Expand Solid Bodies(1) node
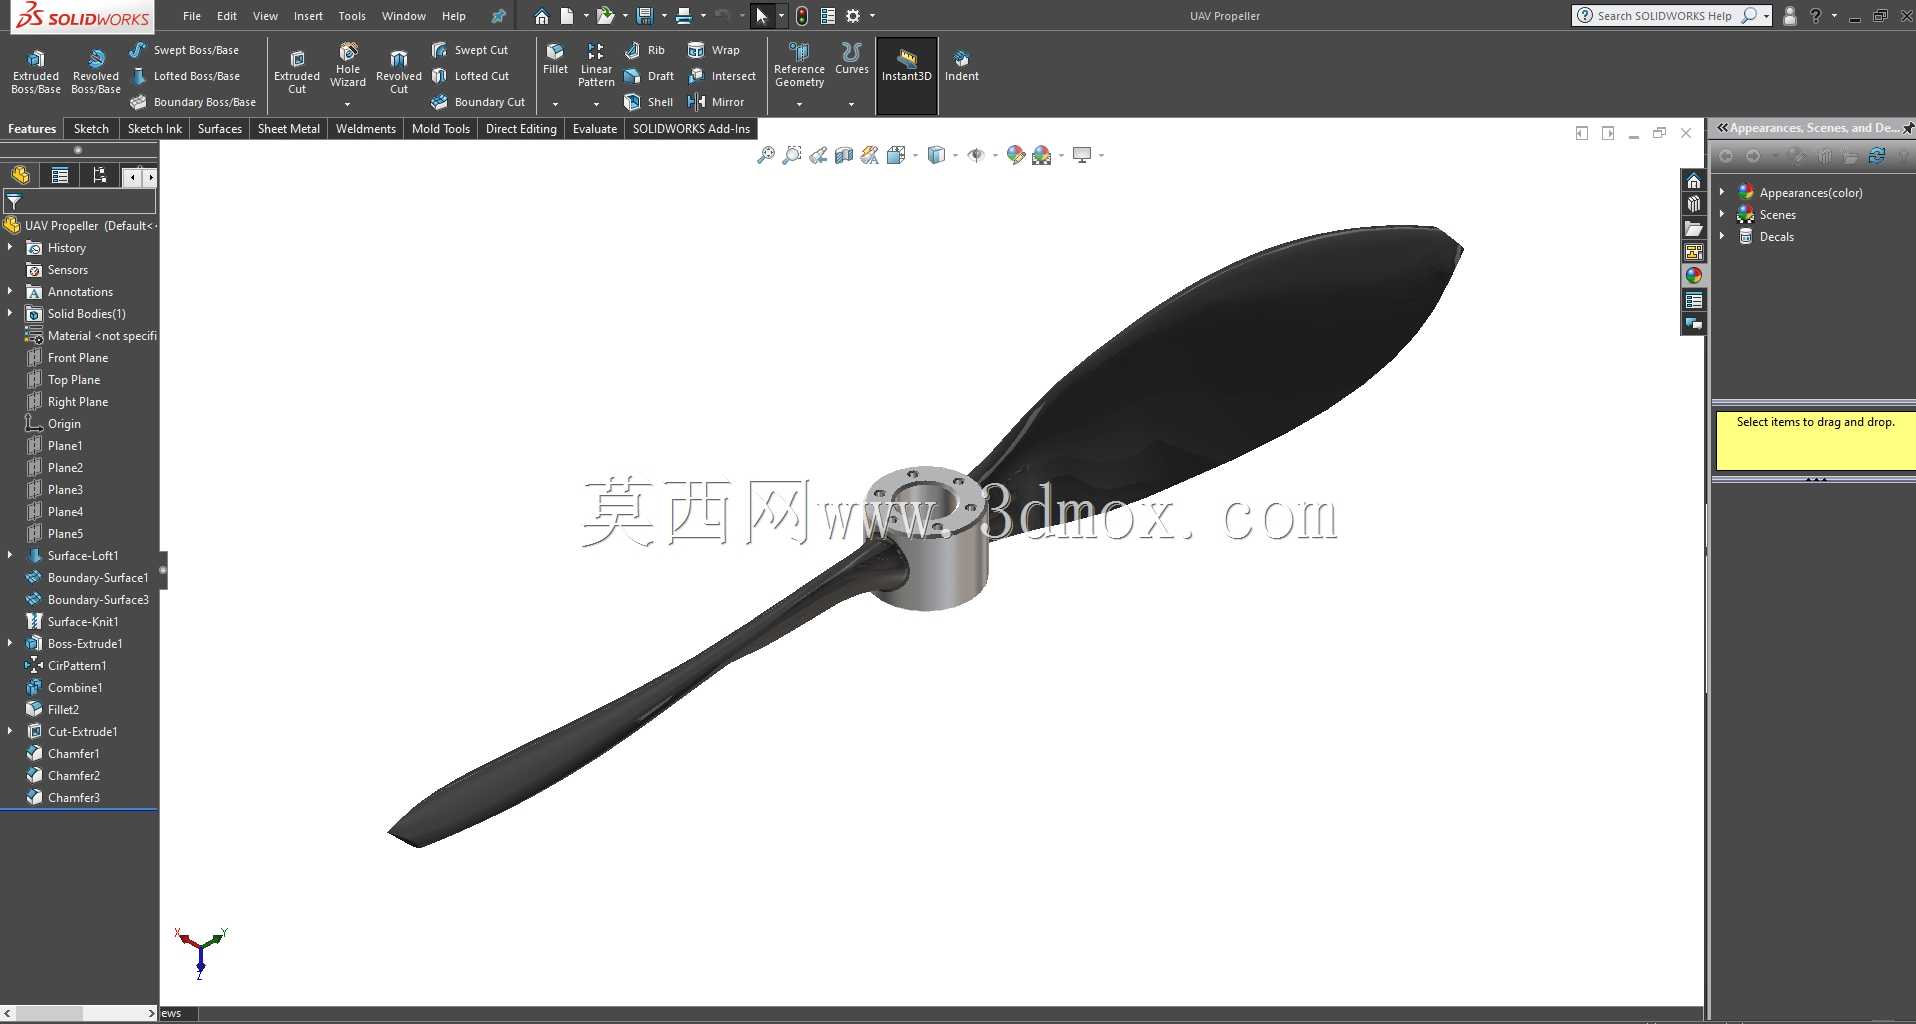The height and width of the screenshot is (1024, 1916). click(10, 313)
